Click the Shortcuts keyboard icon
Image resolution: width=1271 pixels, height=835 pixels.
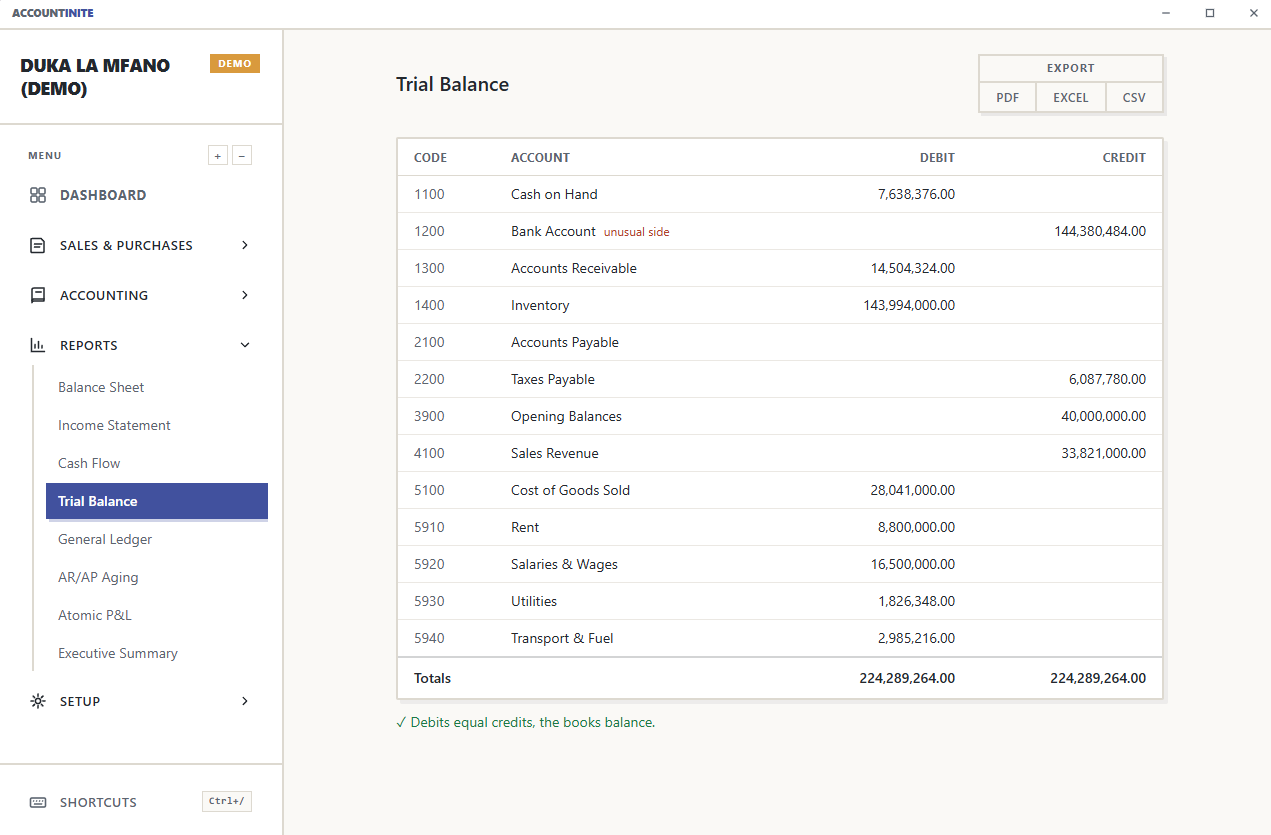(38, 802)
